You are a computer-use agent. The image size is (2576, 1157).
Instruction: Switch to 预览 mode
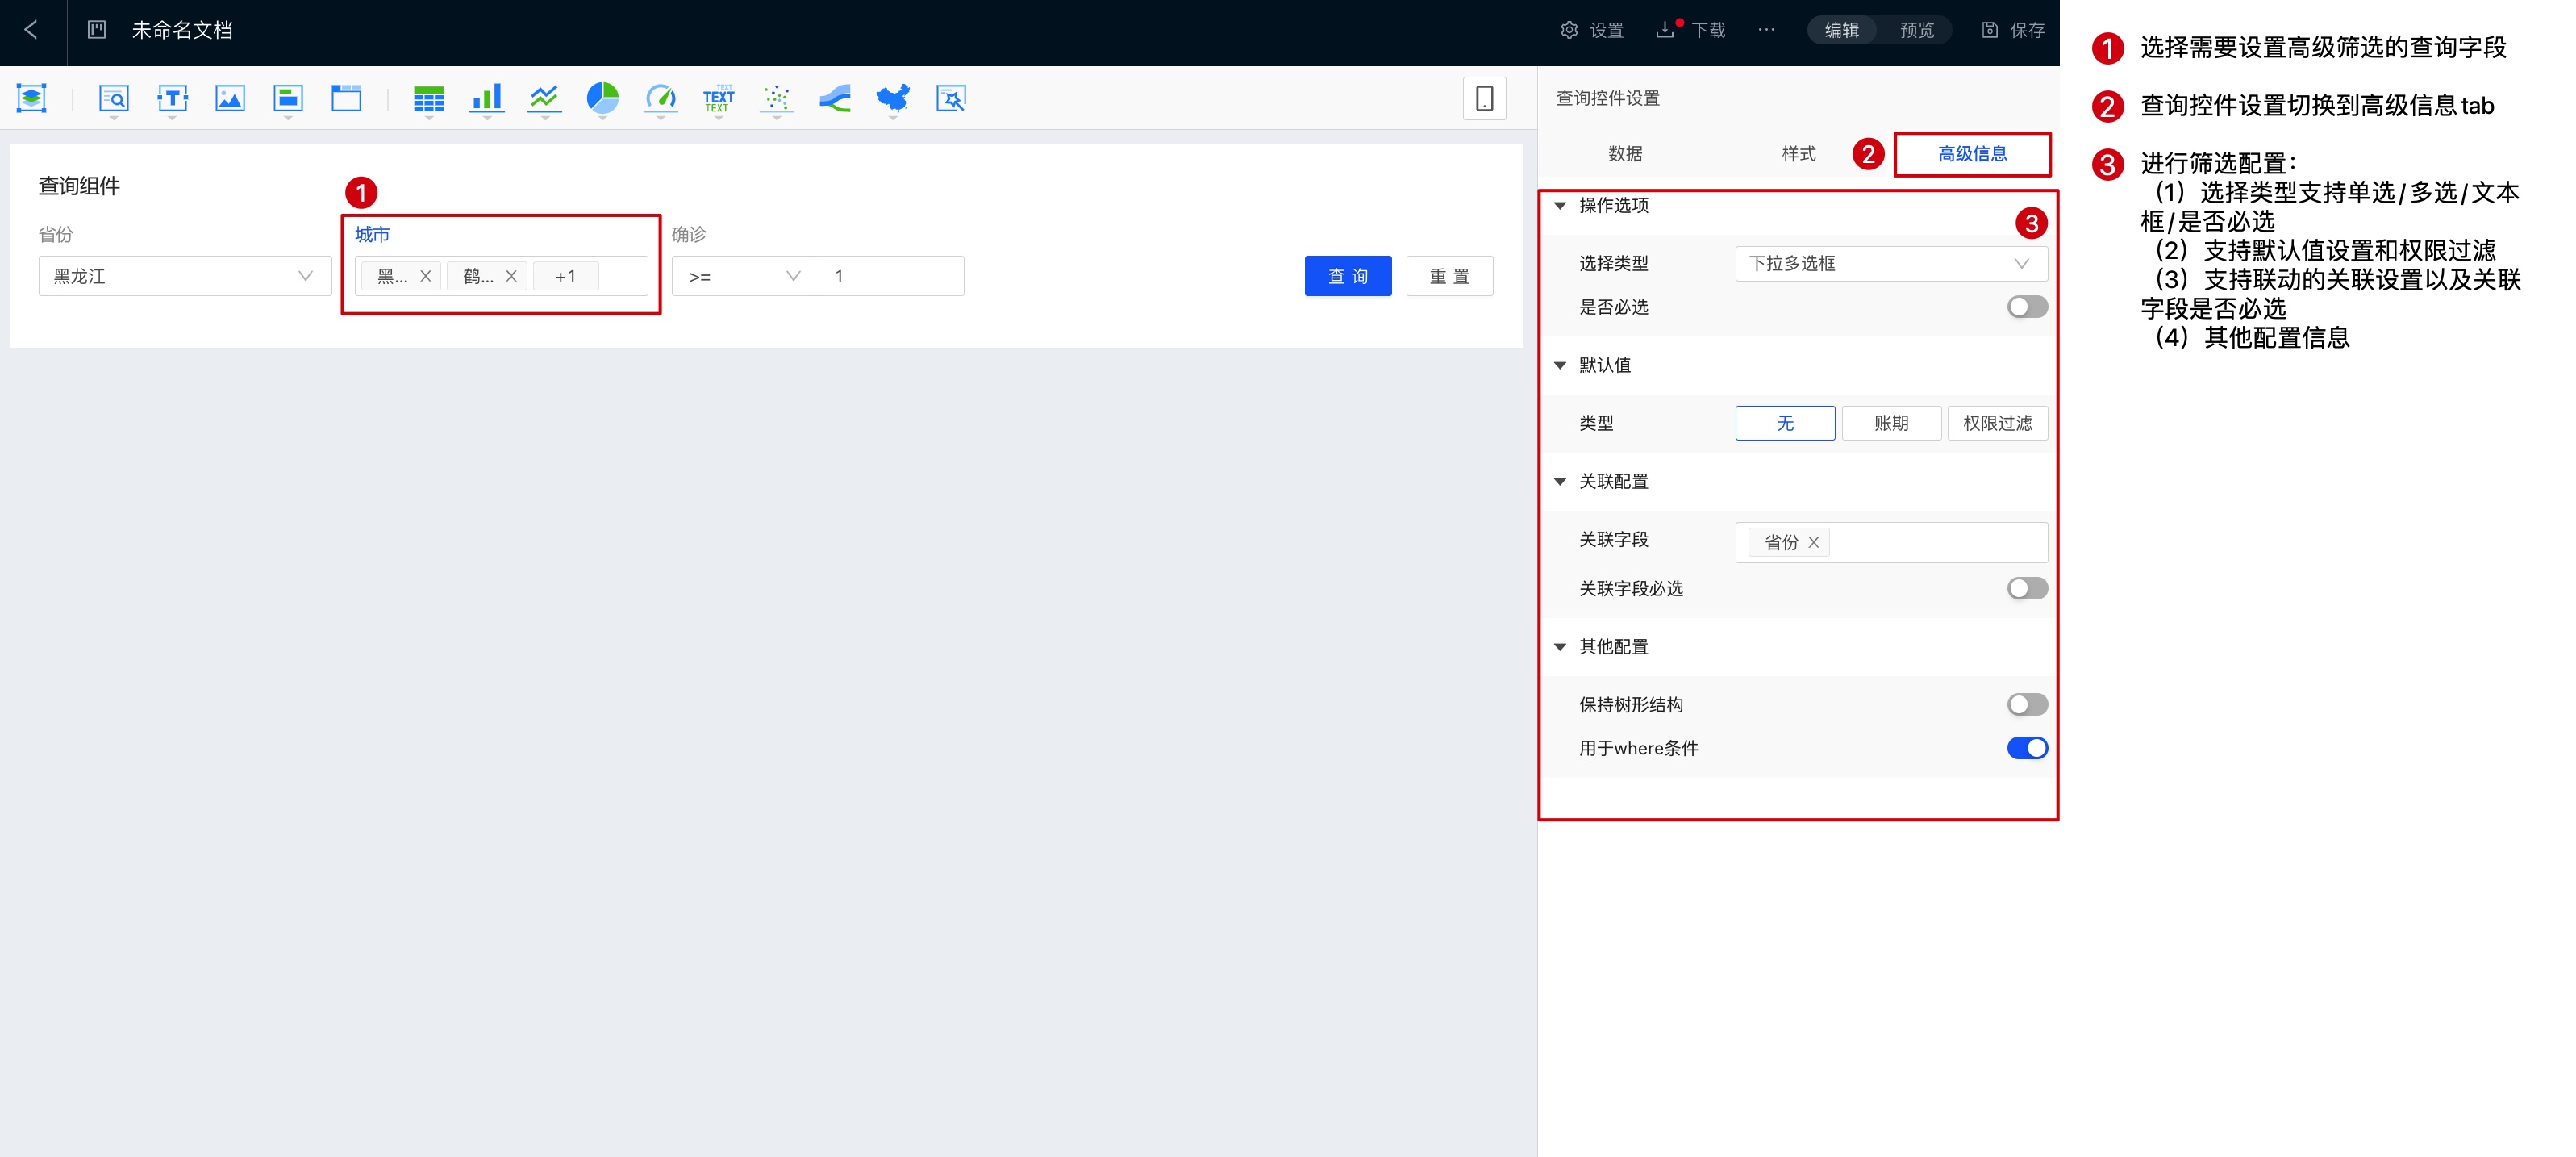(1917, 30)
